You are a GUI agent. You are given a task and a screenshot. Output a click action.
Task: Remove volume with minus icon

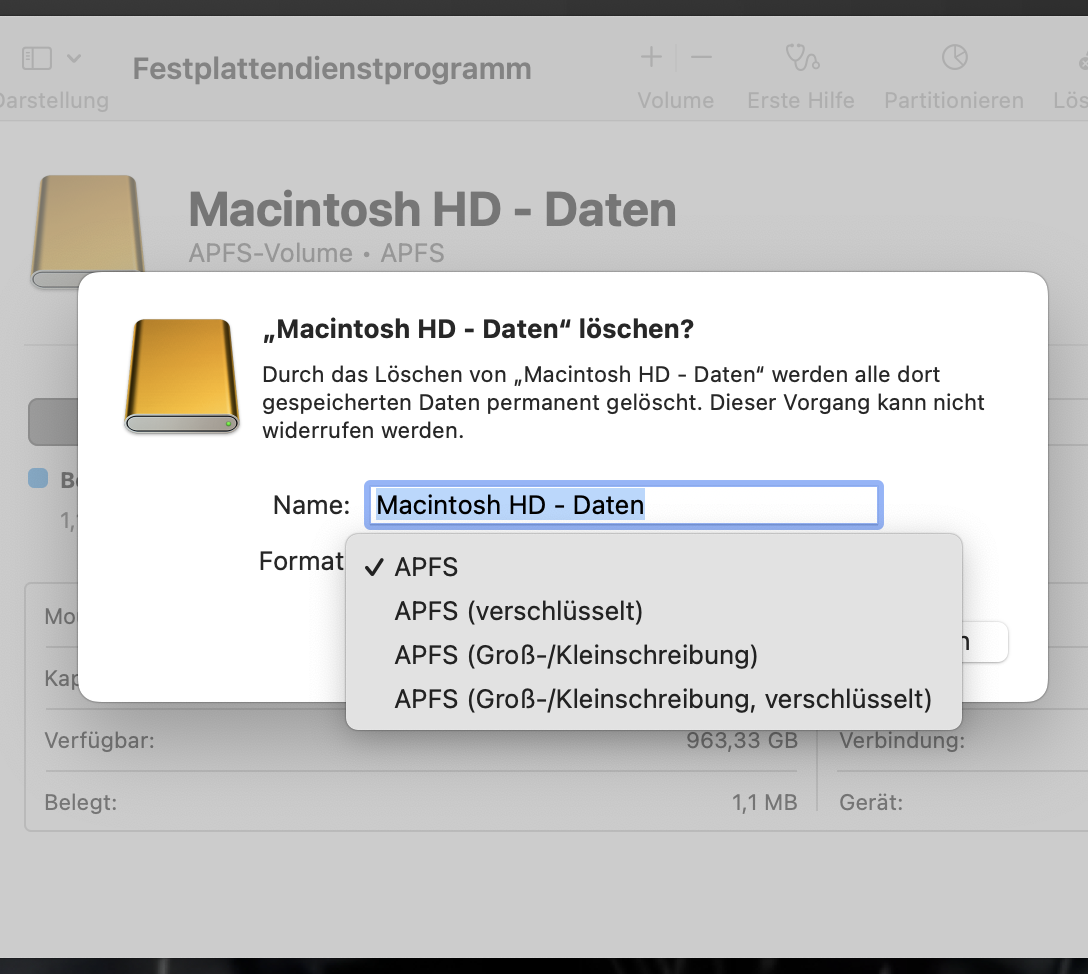pos(702,57)
